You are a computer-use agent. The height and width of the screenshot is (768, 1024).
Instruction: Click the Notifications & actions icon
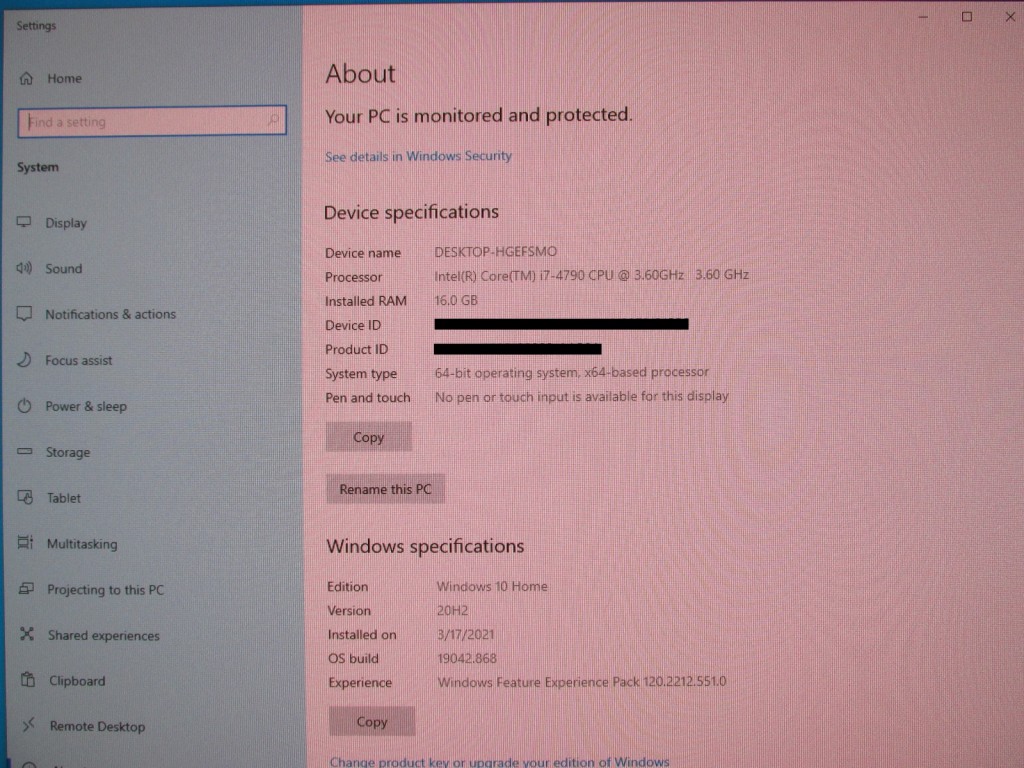point(24,313)
